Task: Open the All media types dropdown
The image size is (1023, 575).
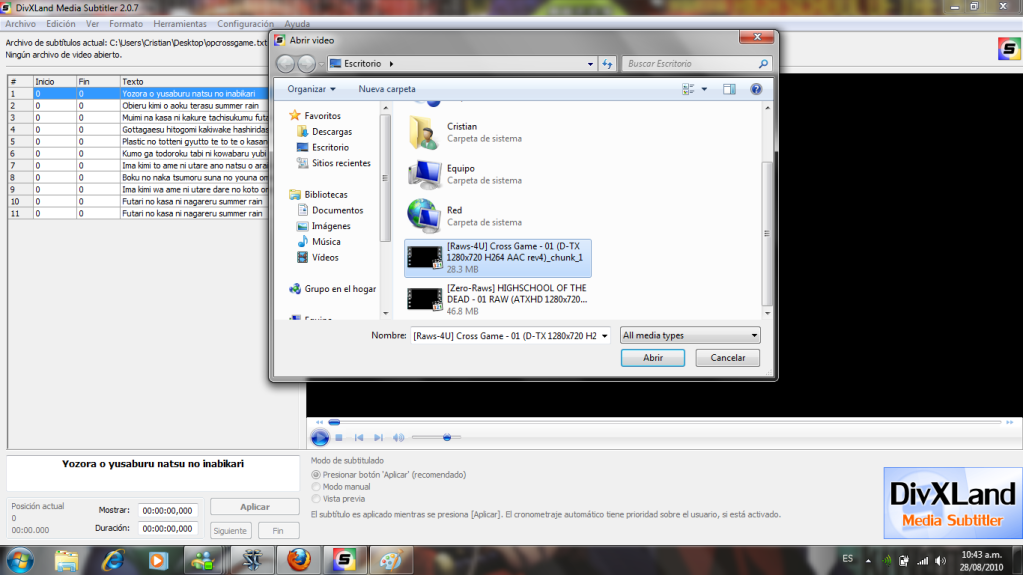Action: pos(690,335)
